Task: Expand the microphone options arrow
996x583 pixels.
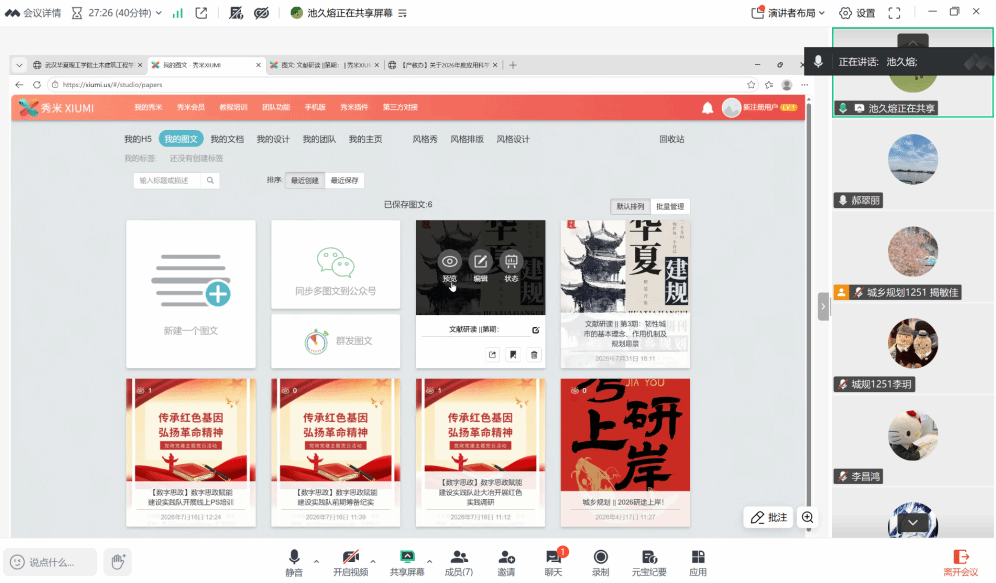Action: pos(316,561)
